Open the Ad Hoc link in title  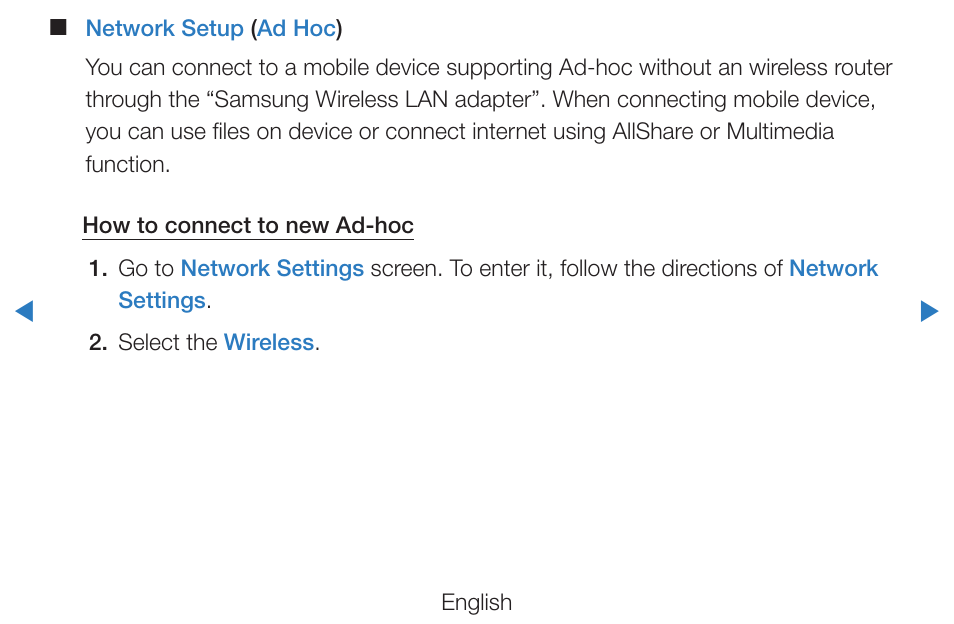(x=296, y=29)
